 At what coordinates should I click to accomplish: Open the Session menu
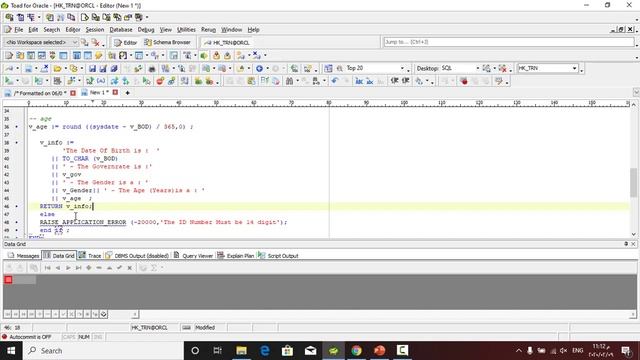tap(95, 30)
